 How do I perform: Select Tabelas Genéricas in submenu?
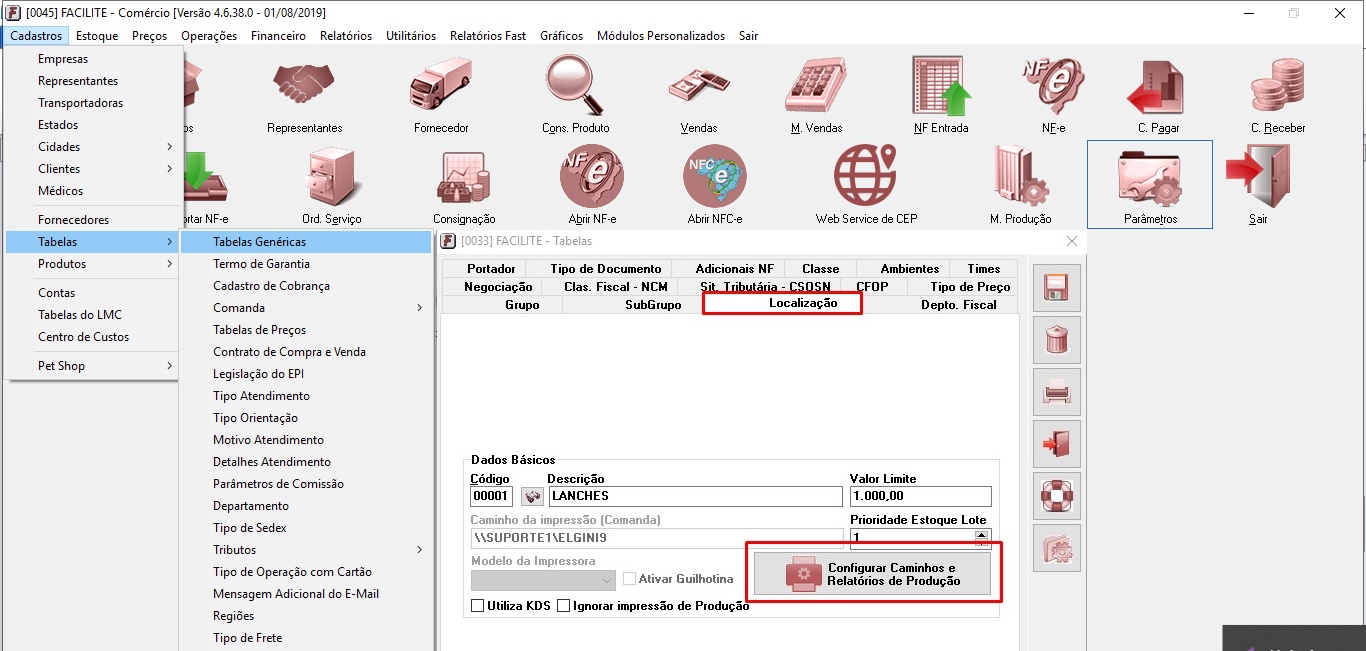[305, 242]
